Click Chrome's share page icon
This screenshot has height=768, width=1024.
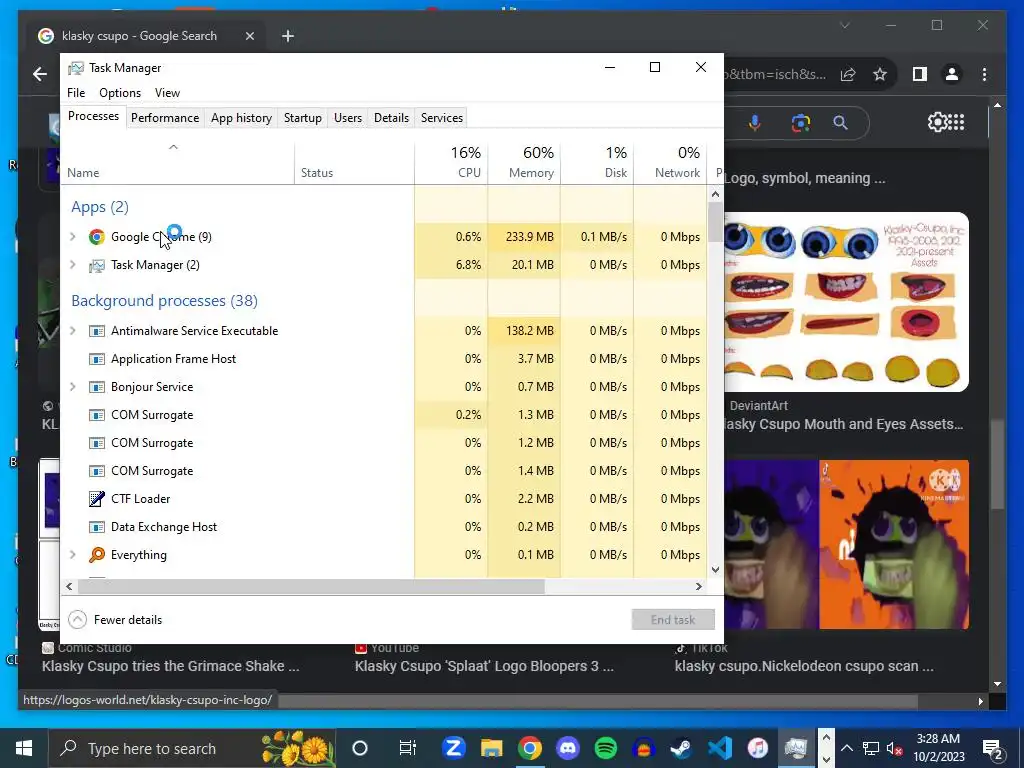click(x=848, y=74)
